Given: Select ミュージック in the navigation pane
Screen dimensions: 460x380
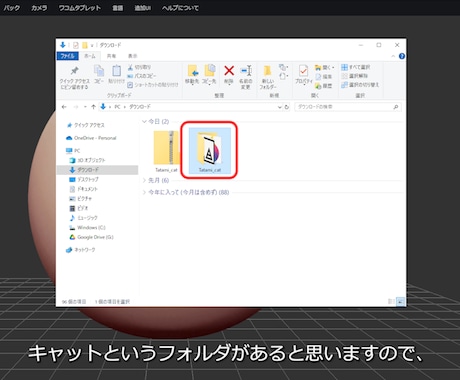Looking at the screenshot, I should point(83,218).
